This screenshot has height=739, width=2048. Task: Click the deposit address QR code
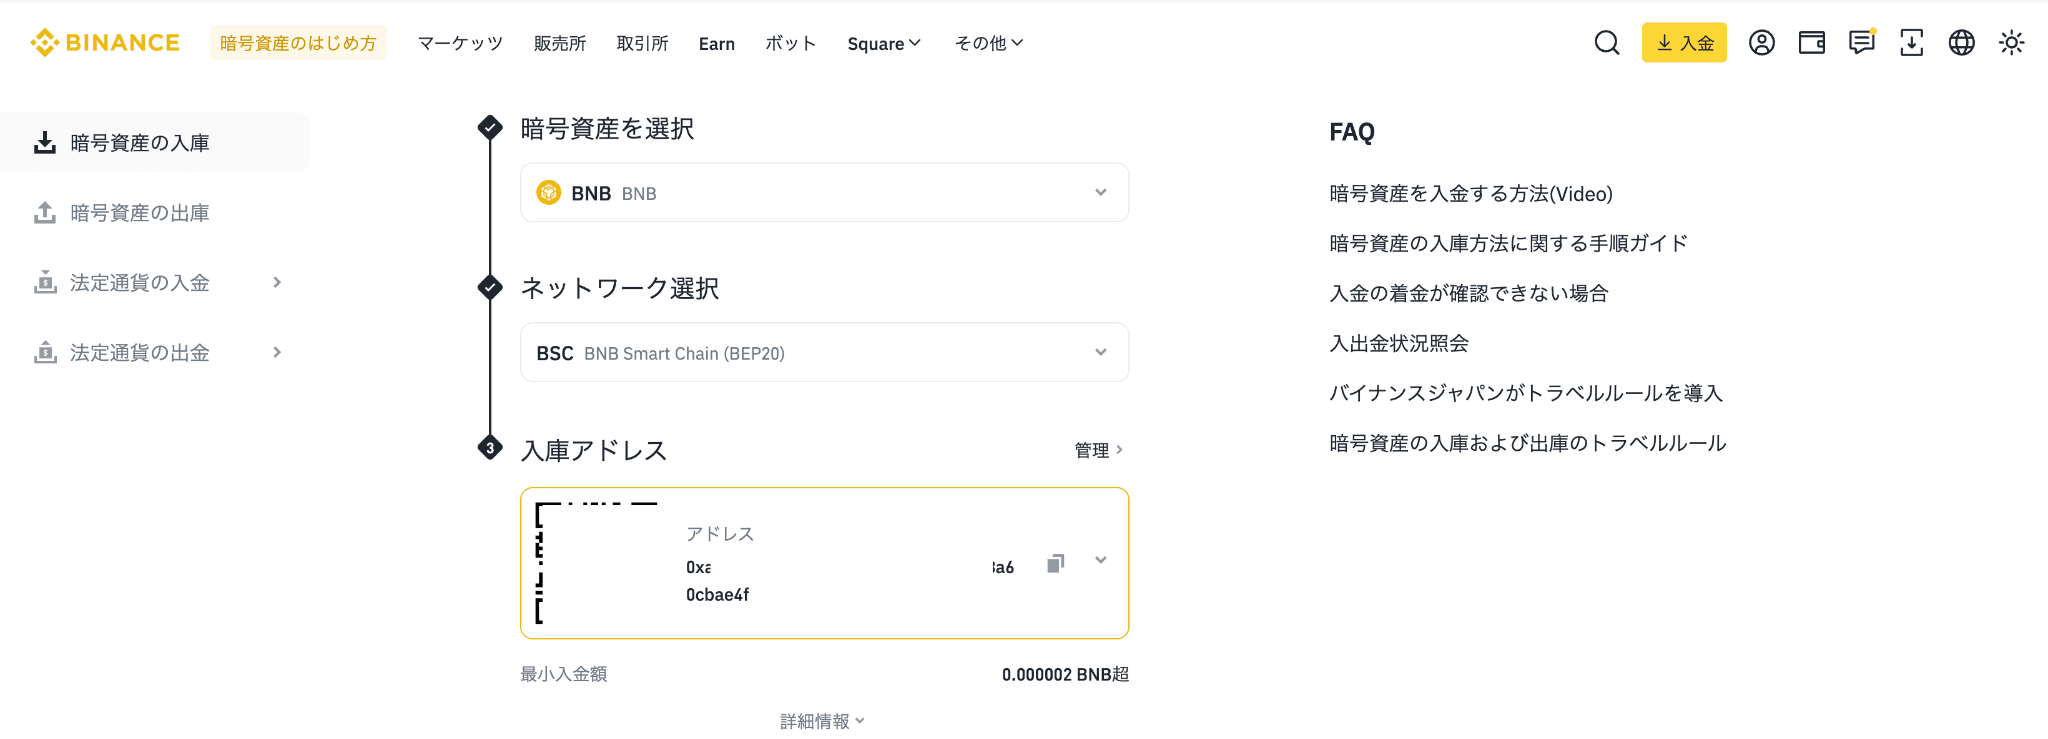click(597, 563)
